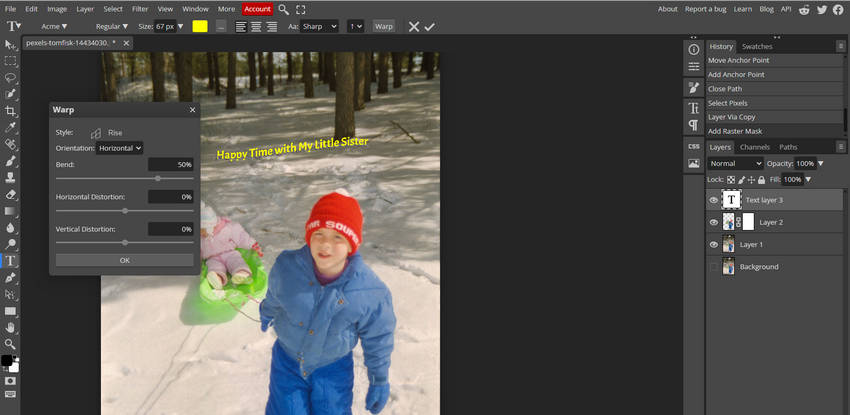Select the Brush tool
This screenshot has height=415, width=850.
point(10,161)
